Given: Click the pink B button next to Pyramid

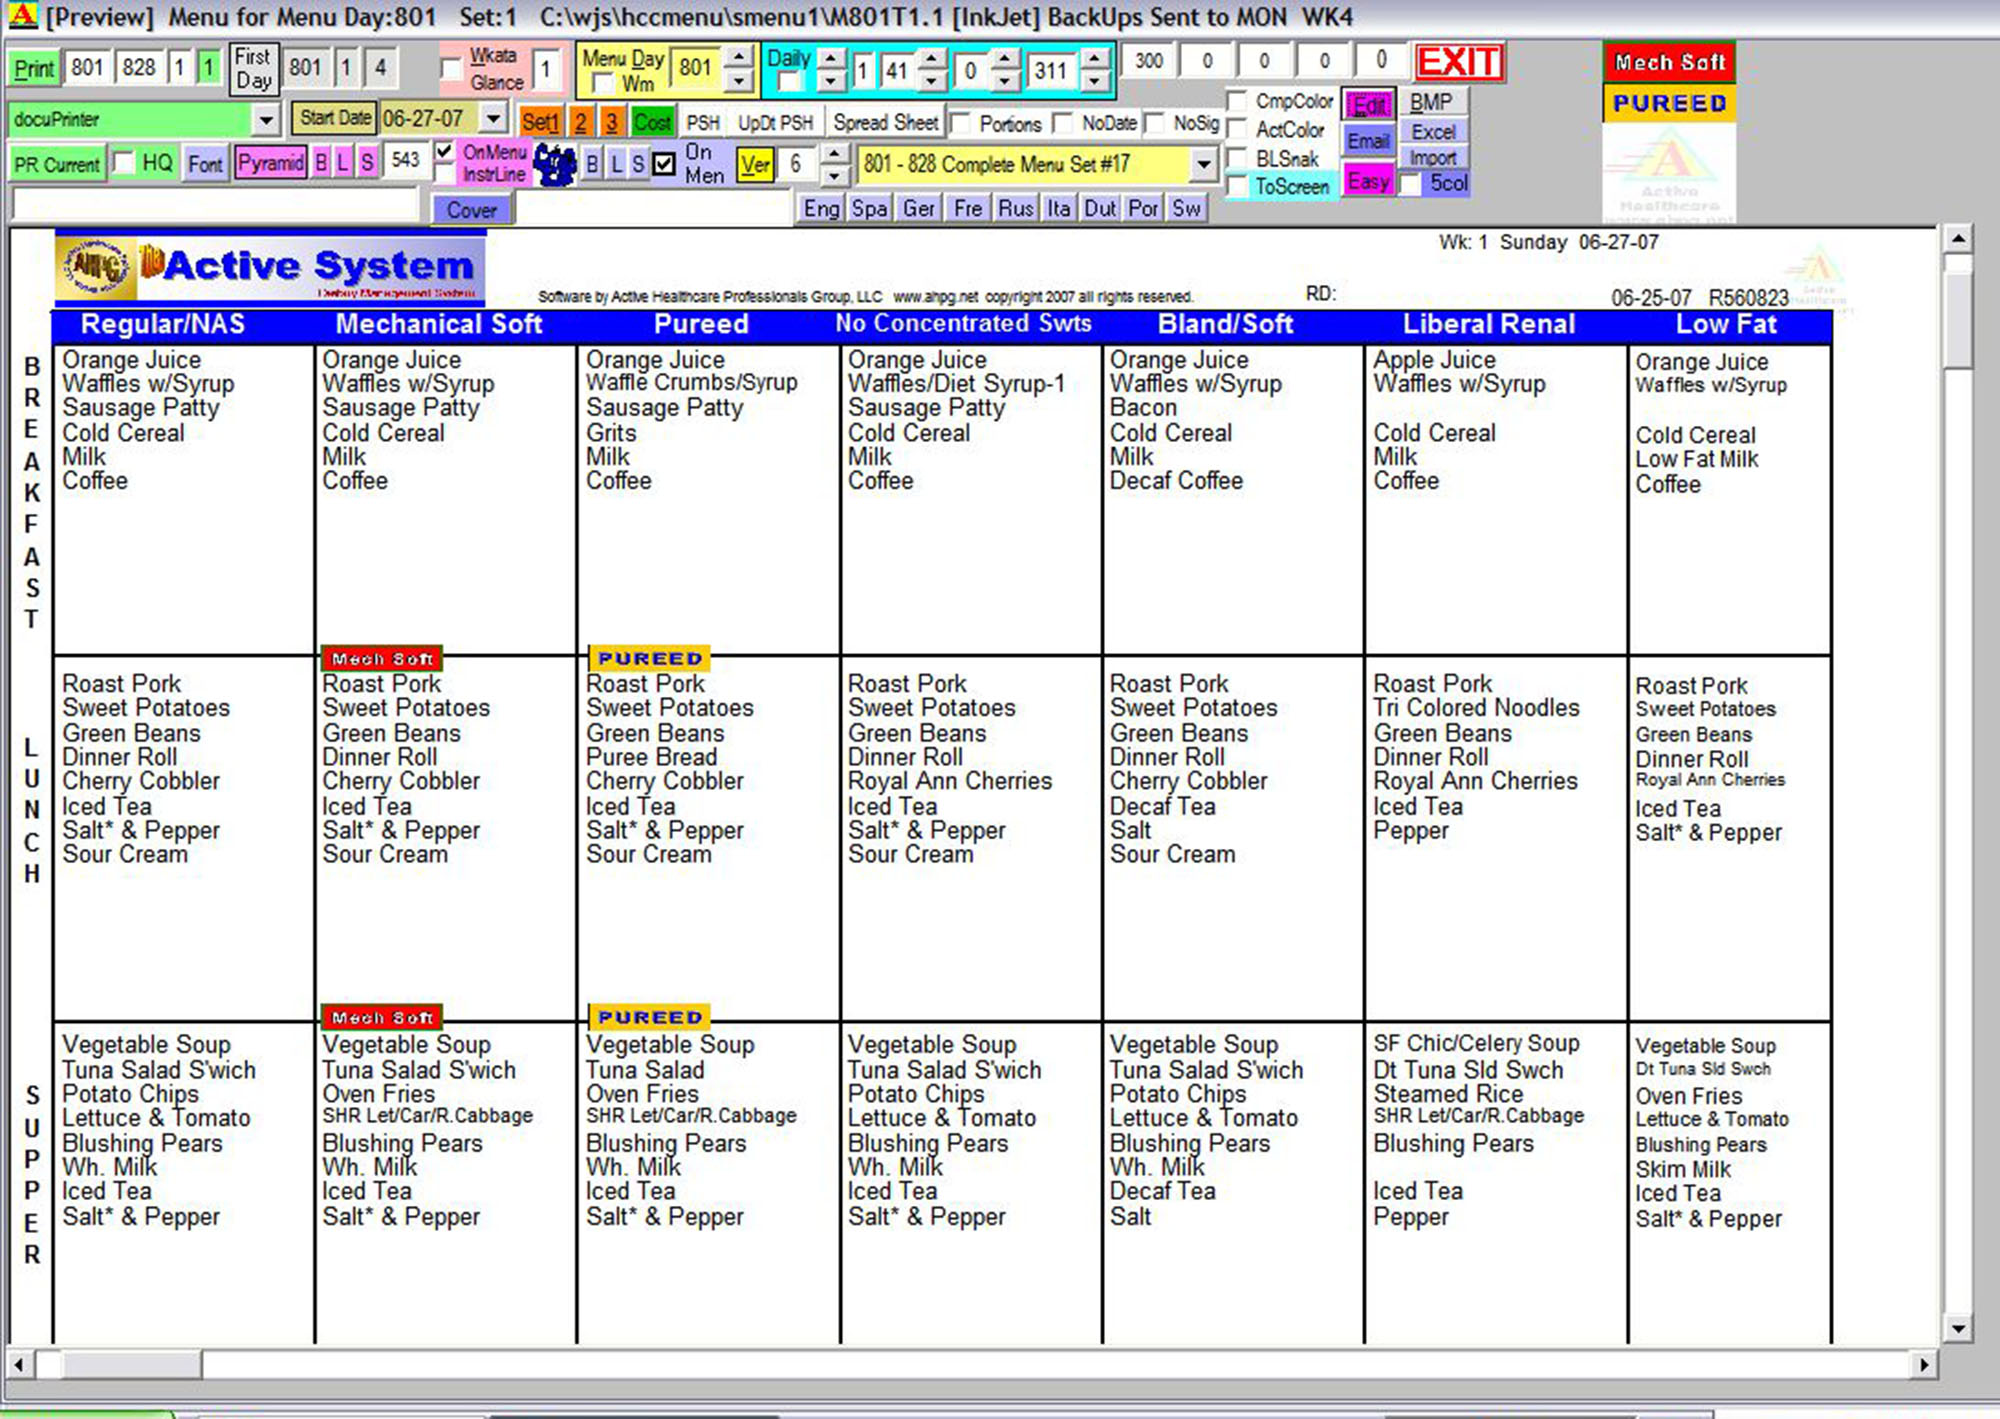Looking at the screenshot, I should [x=321, y=163].
